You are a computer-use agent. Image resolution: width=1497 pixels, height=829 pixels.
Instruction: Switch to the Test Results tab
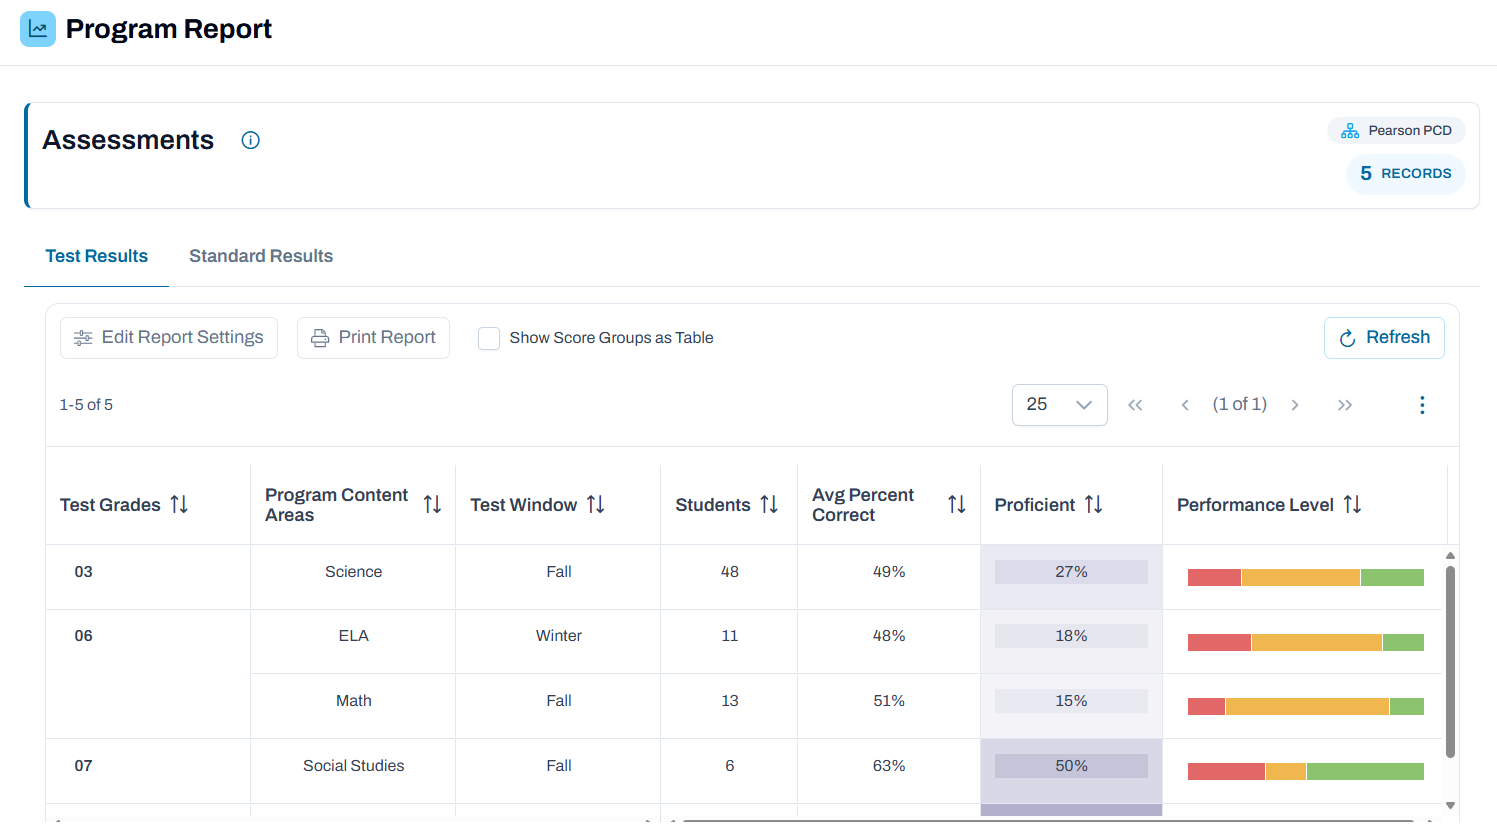click(x=96, y=256)
